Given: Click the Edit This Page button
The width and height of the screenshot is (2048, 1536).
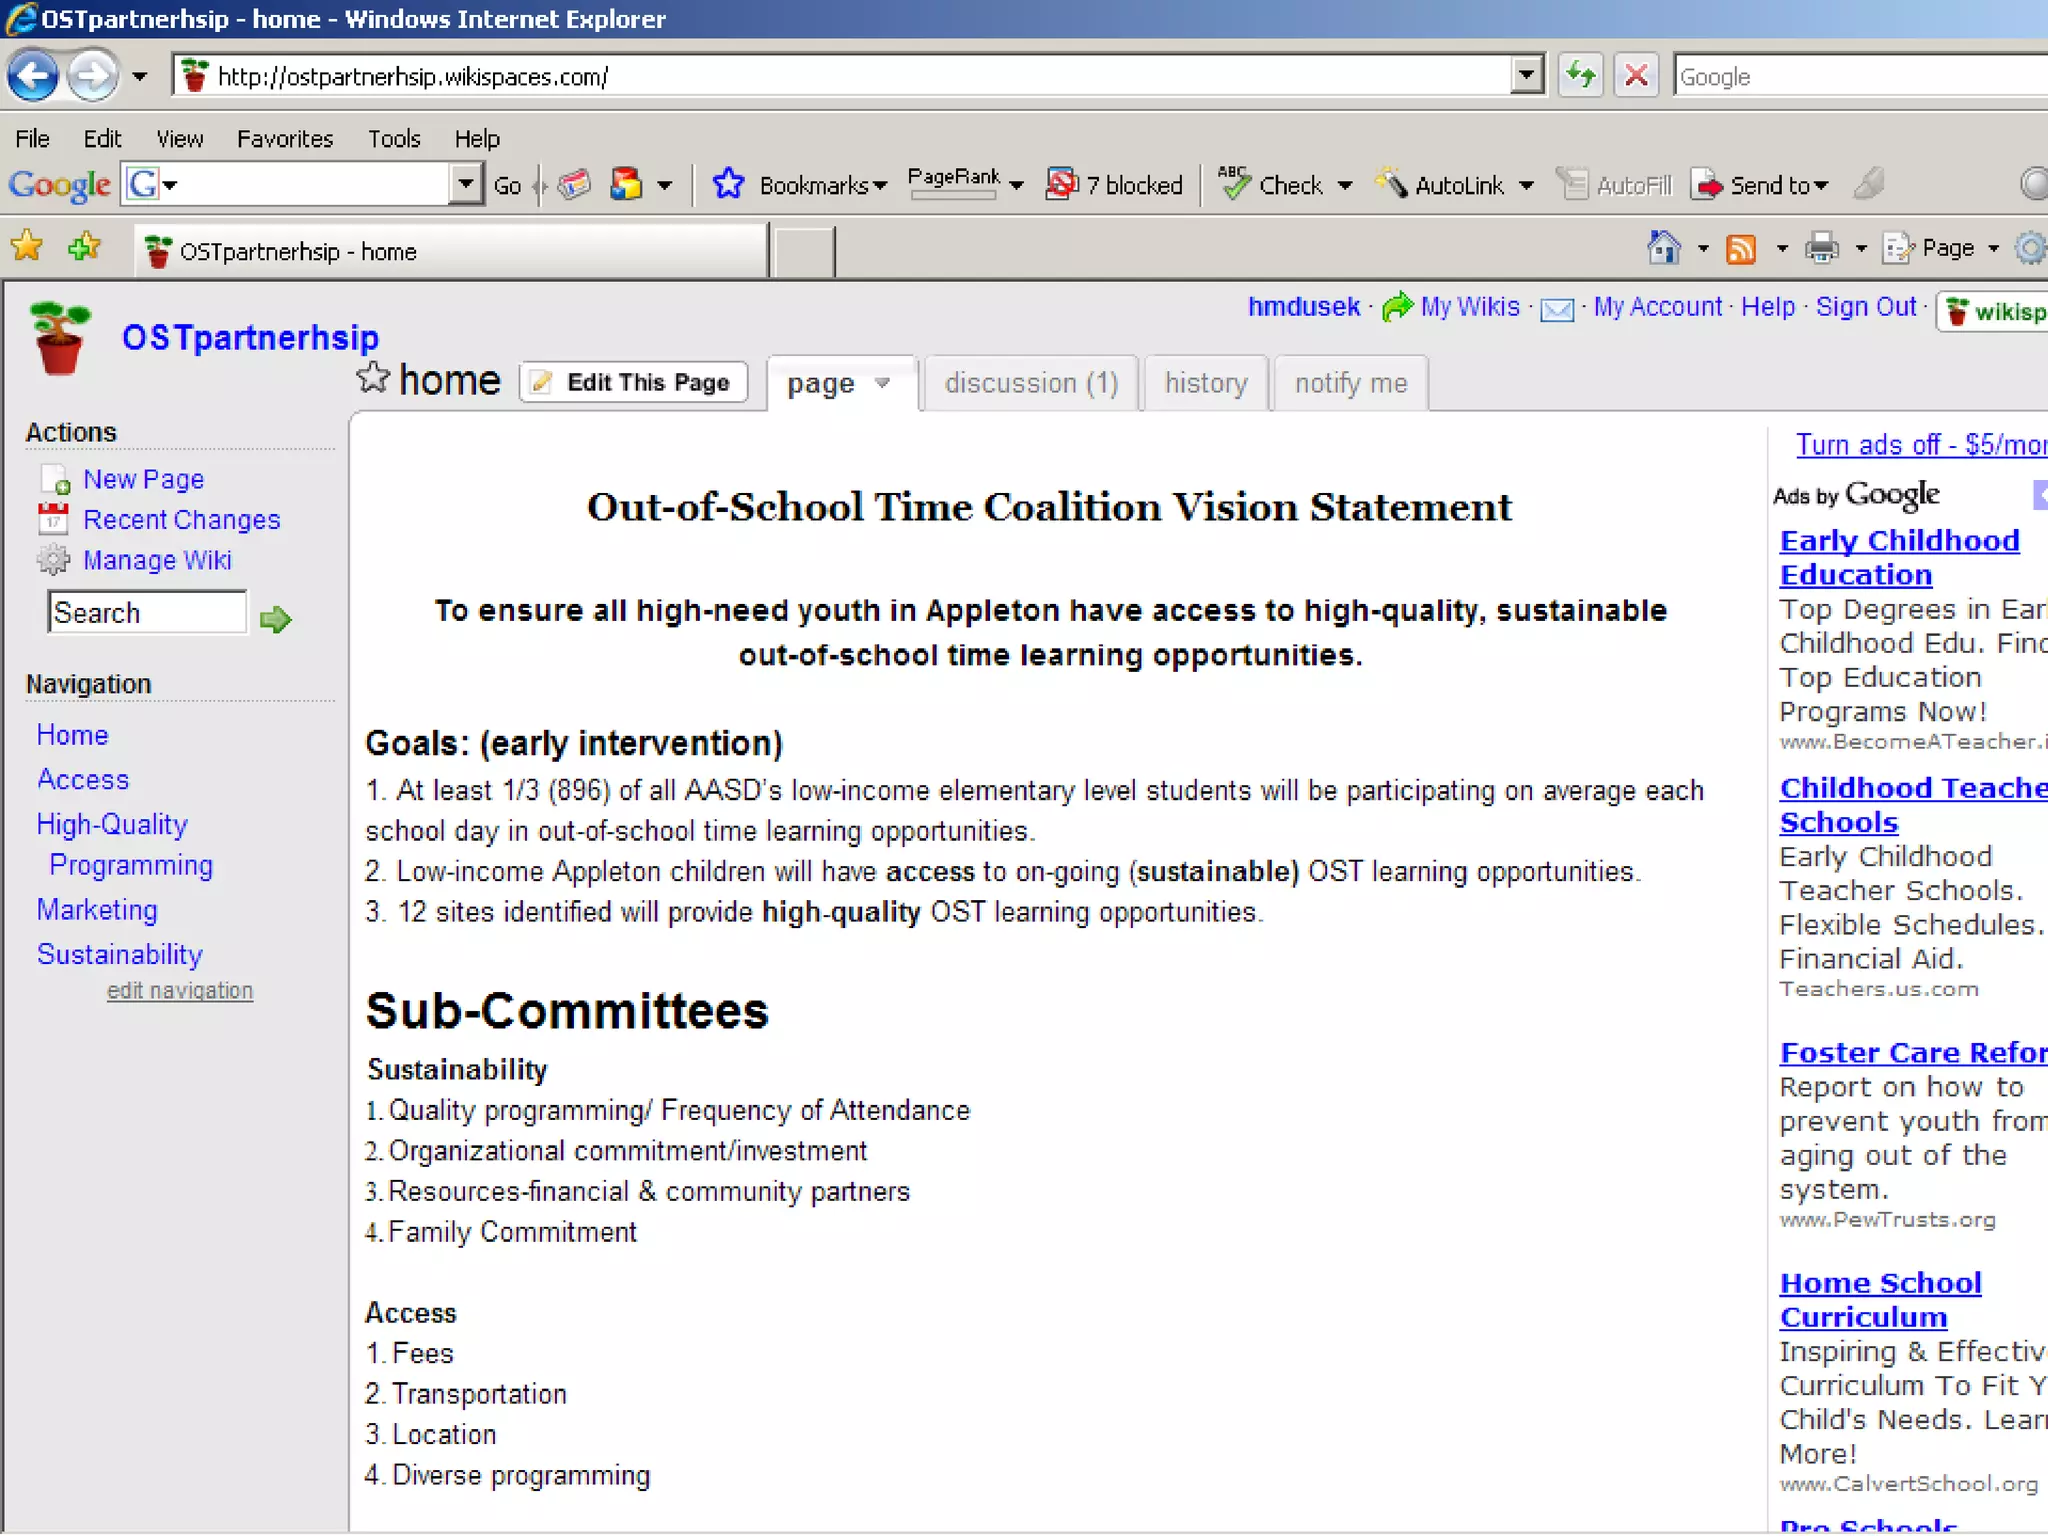Looking at the screenshot, I should point(633,383).
